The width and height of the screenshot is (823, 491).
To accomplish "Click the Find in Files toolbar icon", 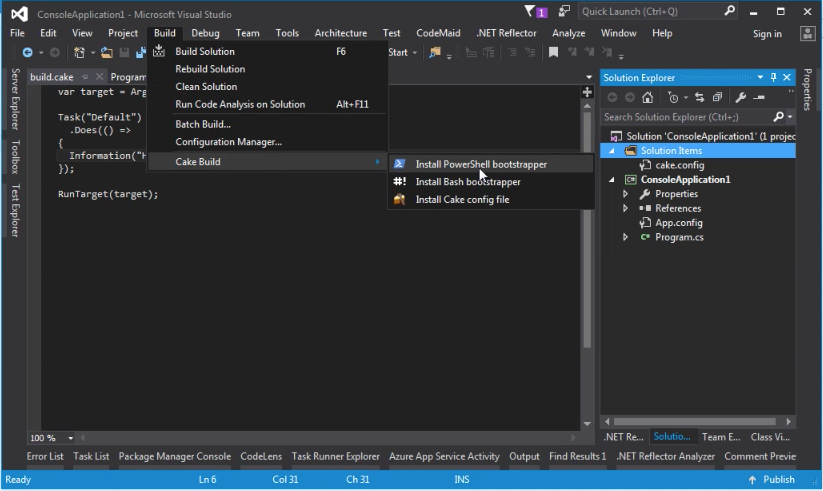I will [x=435, y=53].
